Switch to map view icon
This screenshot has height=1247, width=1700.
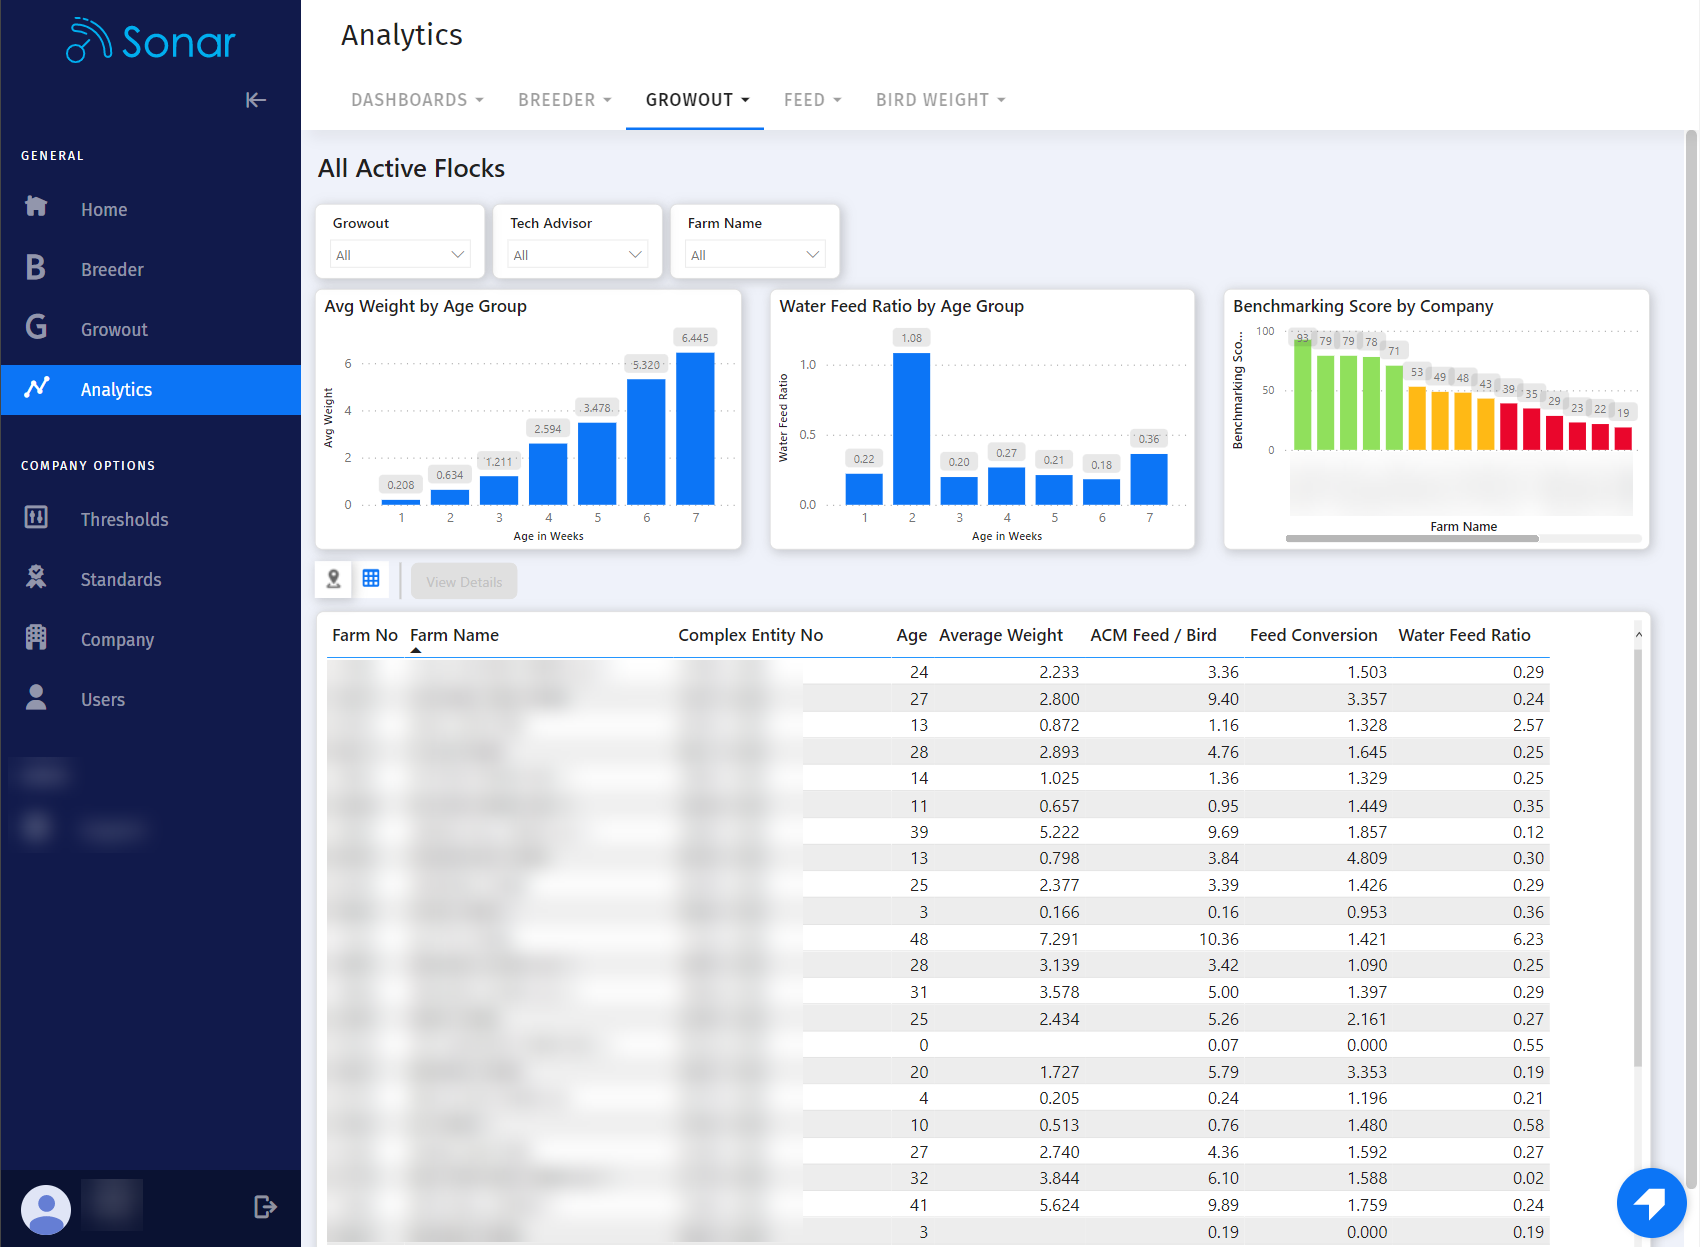click(334, 579)
